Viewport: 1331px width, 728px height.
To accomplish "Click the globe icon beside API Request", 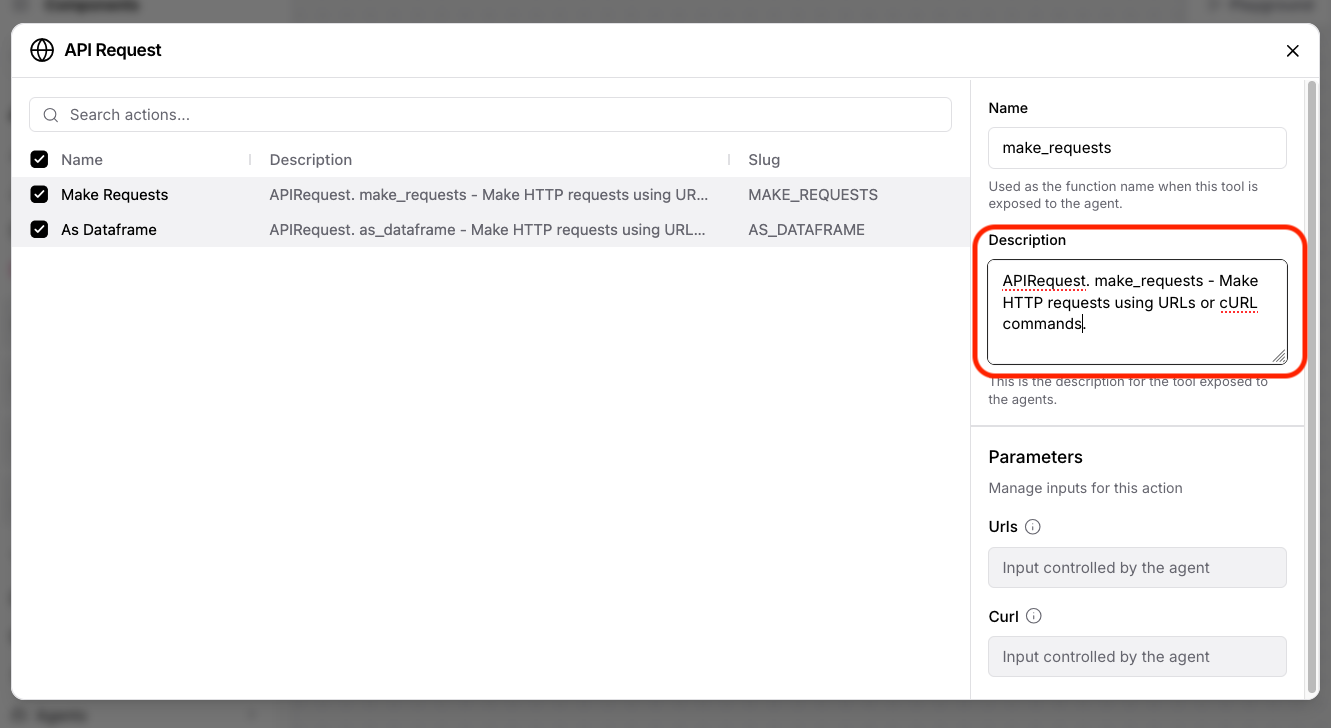I will pyautogui.click(x=42, y=50).
